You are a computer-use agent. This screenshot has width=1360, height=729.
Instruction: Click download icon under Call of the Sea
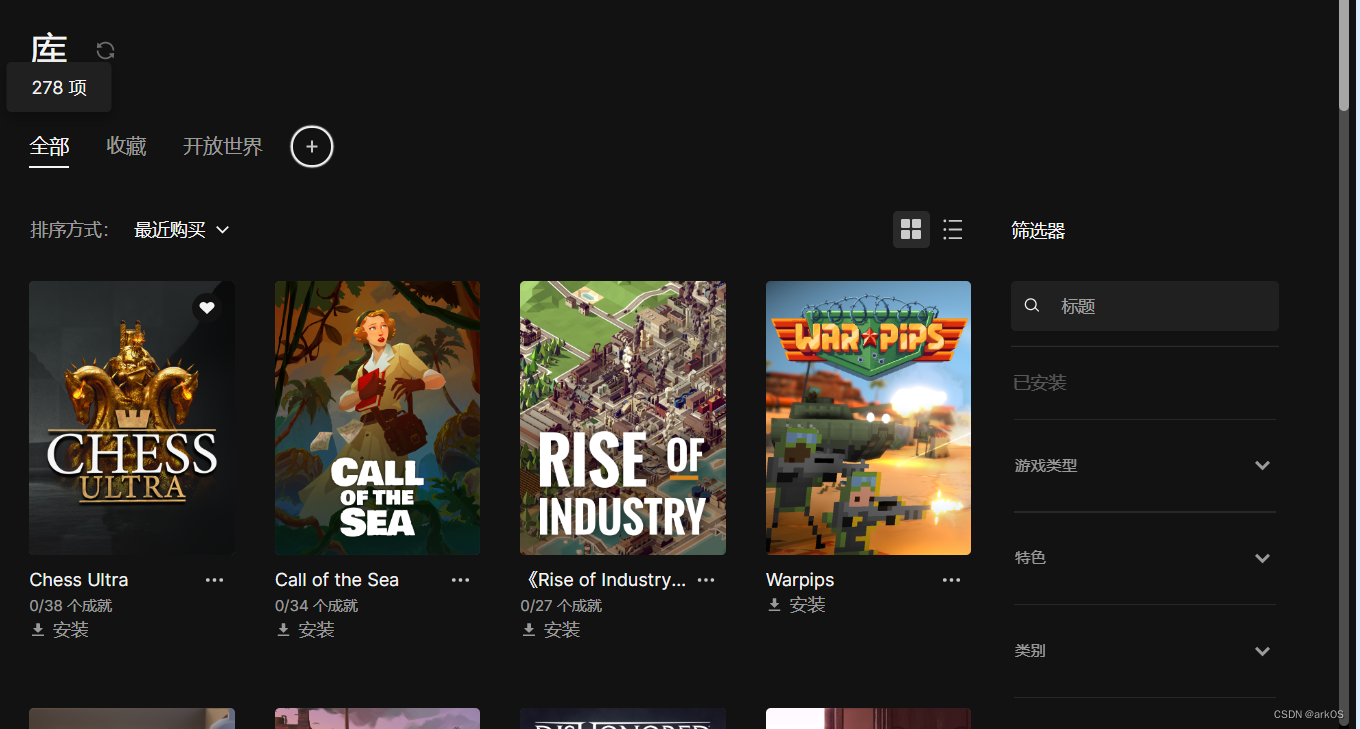click(x=283, y=630)
